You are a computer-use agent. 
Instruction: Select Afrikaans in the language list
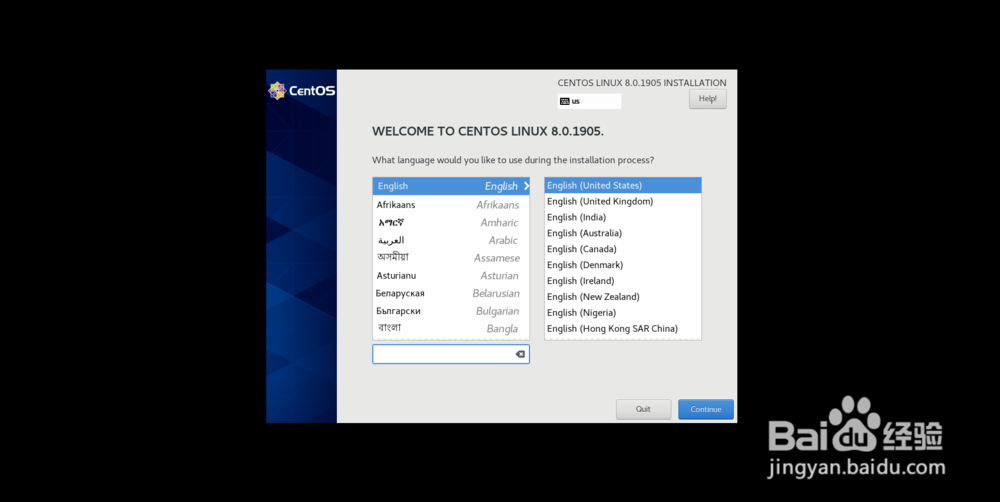pyautogui.click(x=451, y=205)
